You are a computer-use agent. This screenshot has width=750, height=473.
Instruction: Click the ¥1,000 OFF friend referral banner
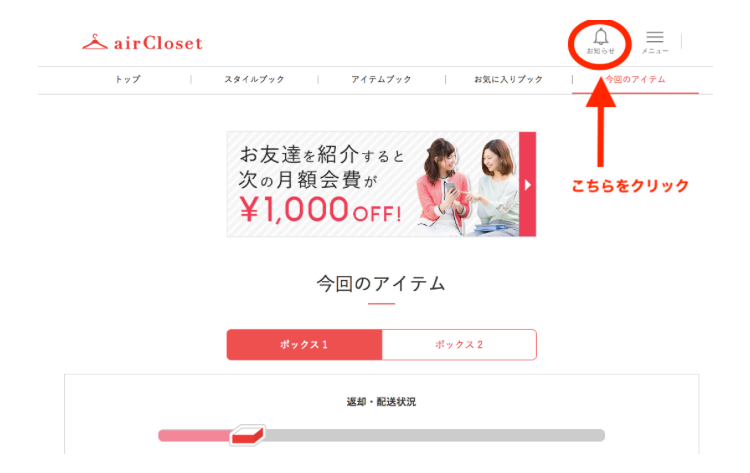381,184
